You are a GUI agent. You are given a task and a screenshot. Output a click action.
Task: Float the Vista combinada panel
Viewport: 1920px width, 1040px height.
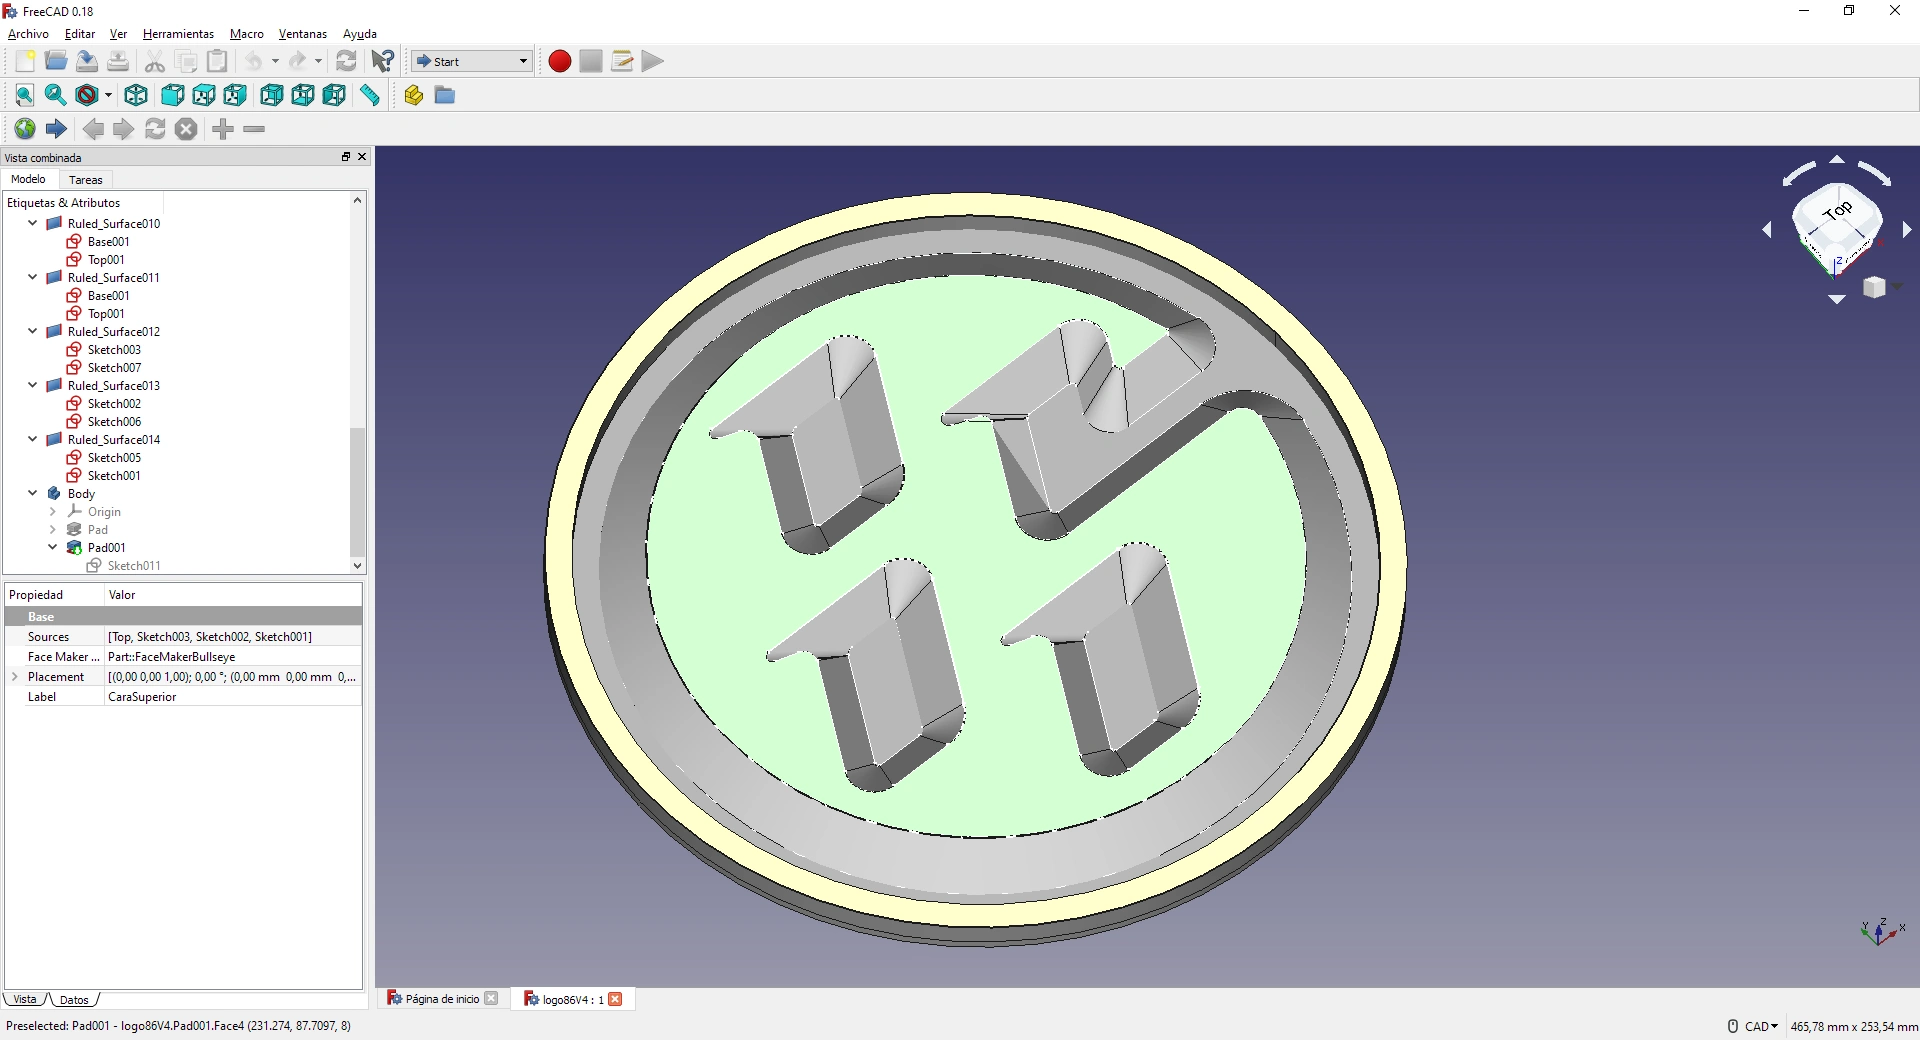point(346,157)
